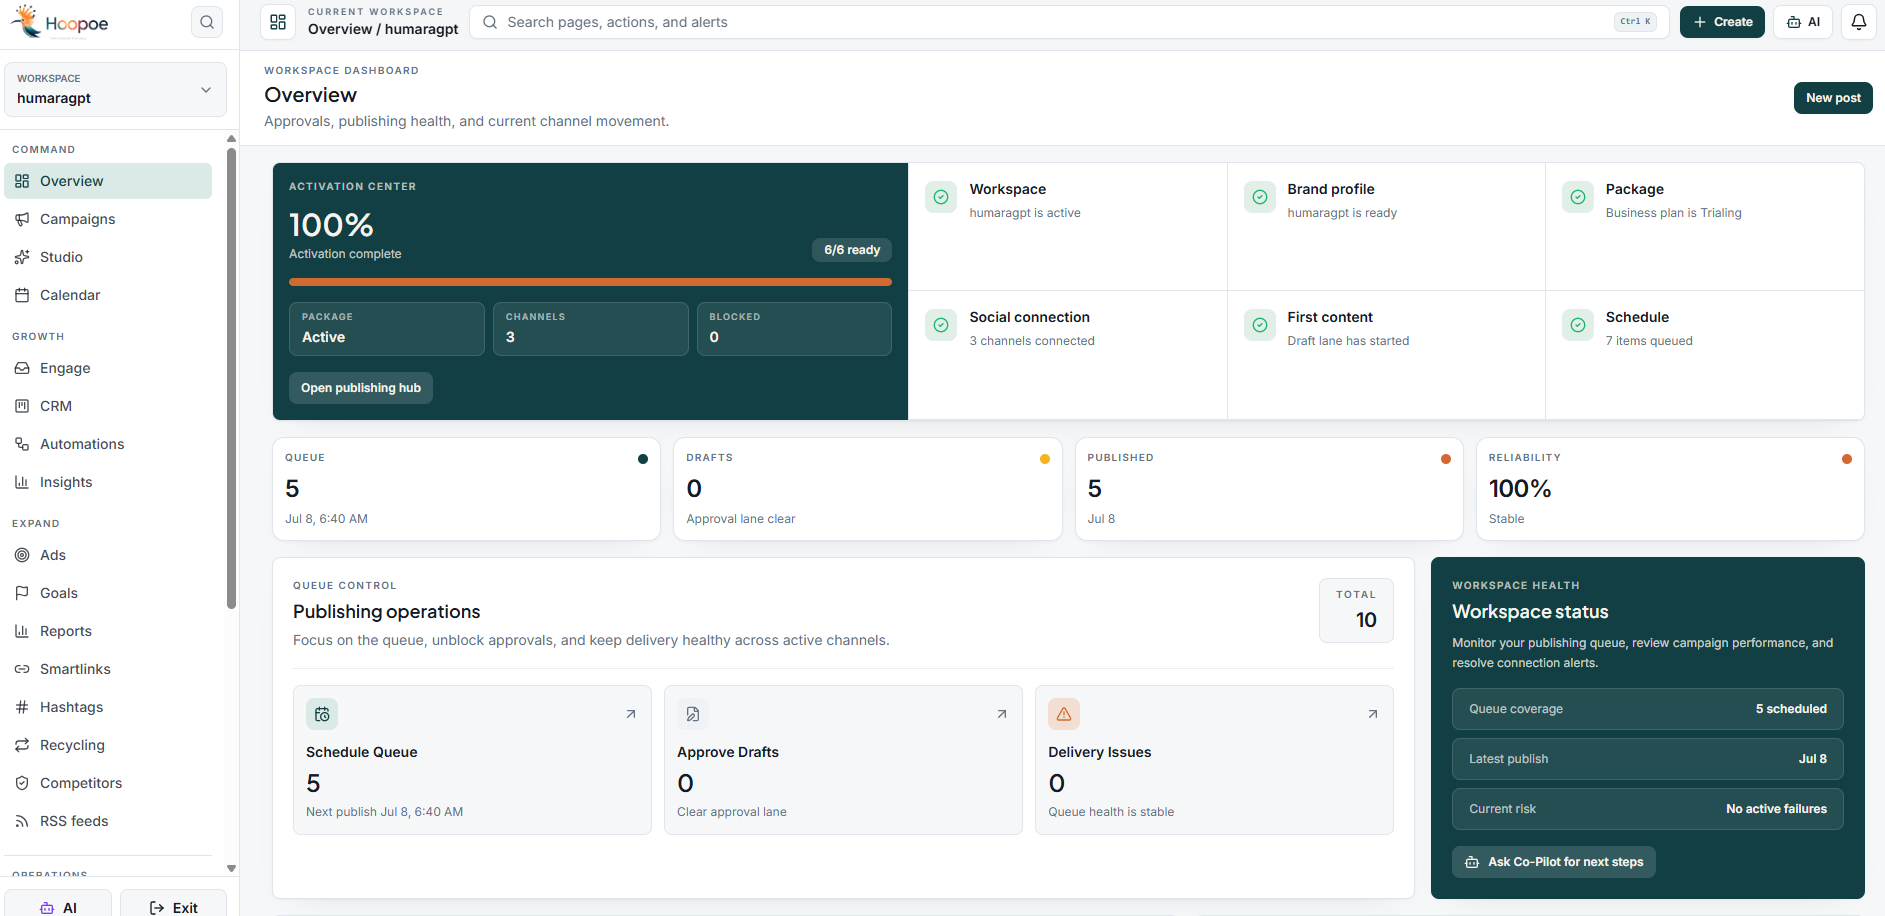Click the Automations icon in sidebar
1885x916 pixels.
click(x=22, y=444)
